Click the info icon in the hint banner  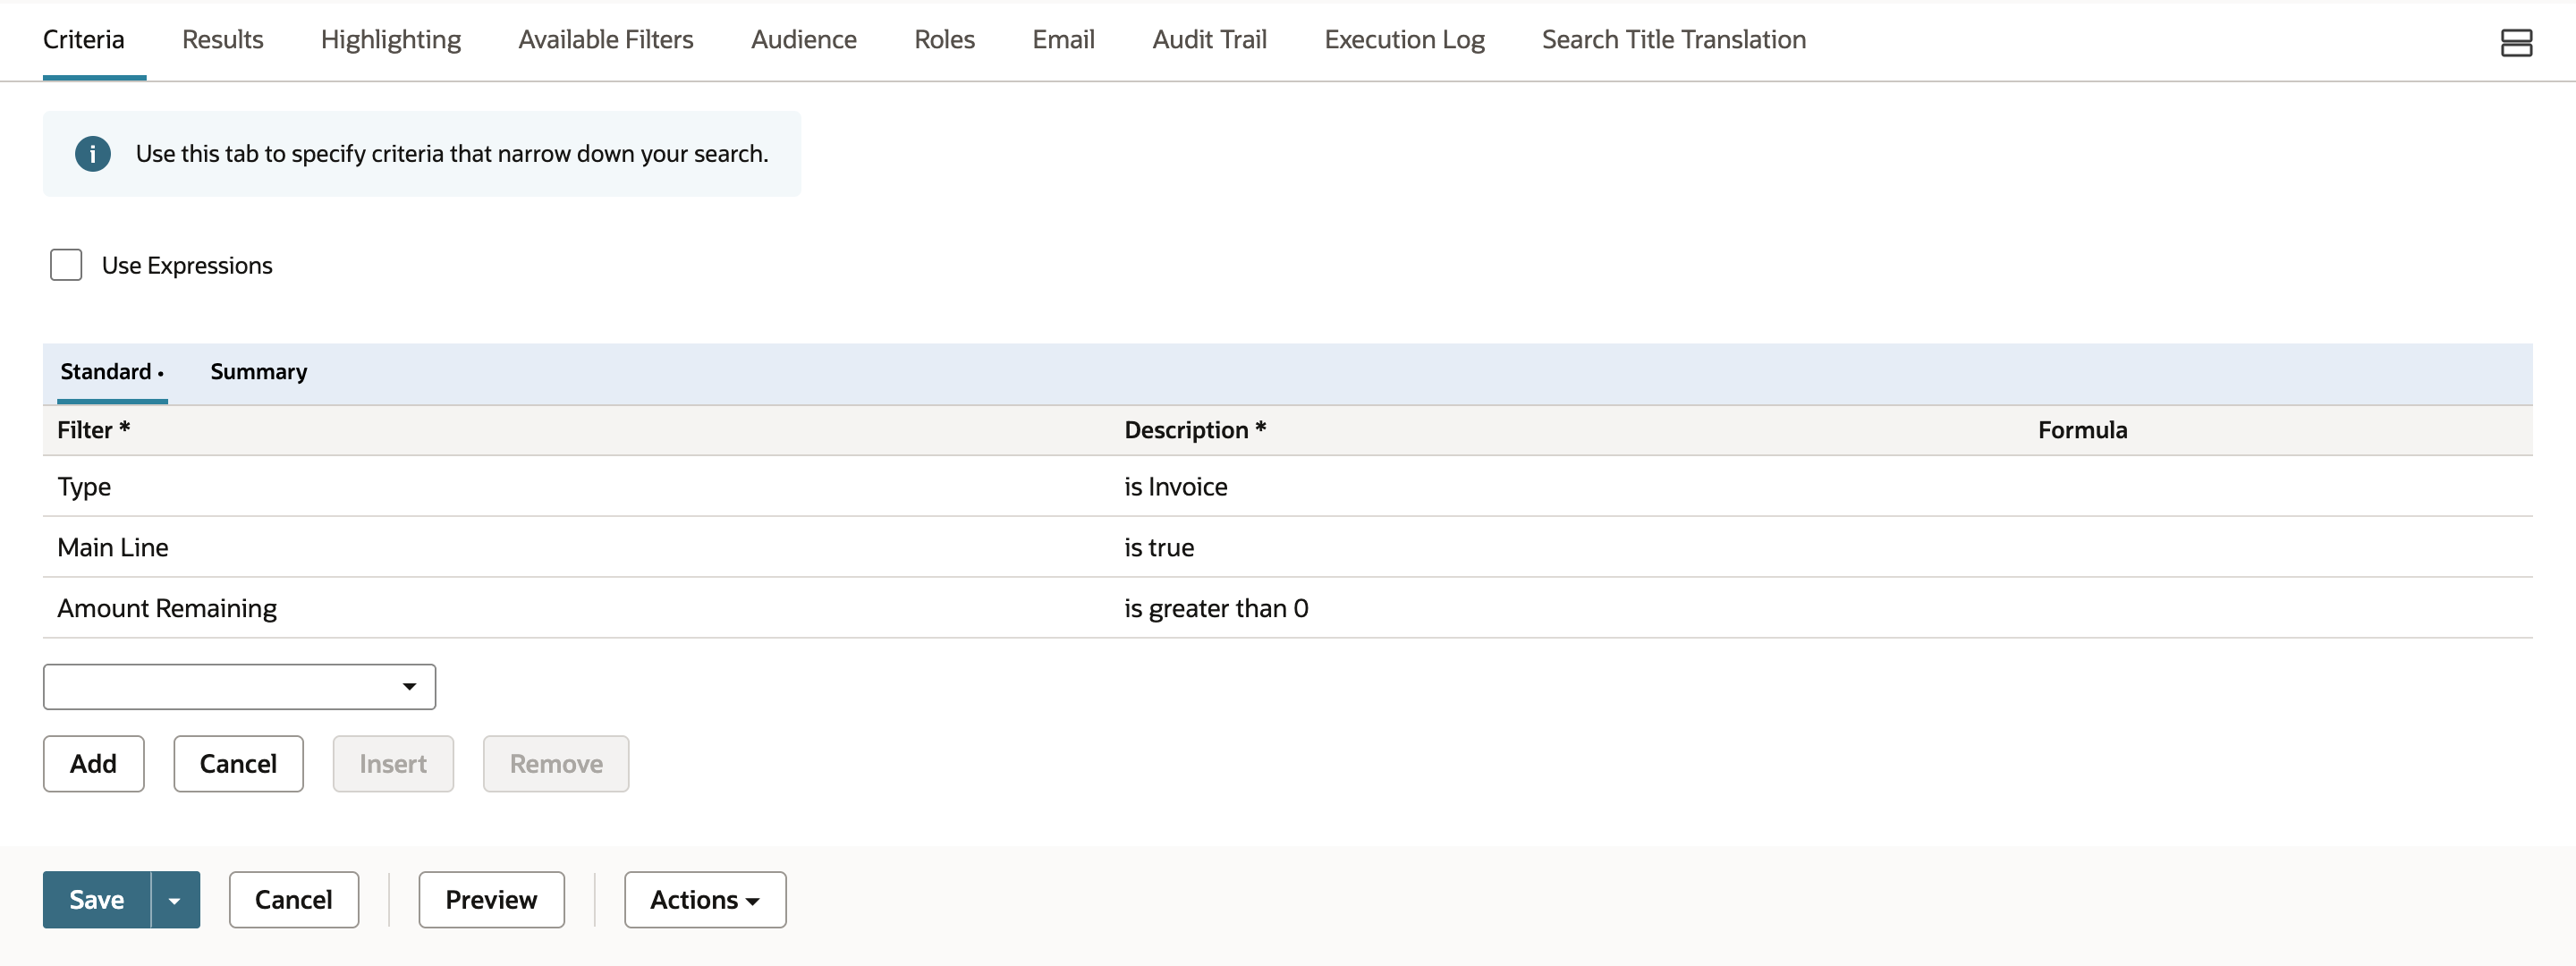(x=93, y=154)
